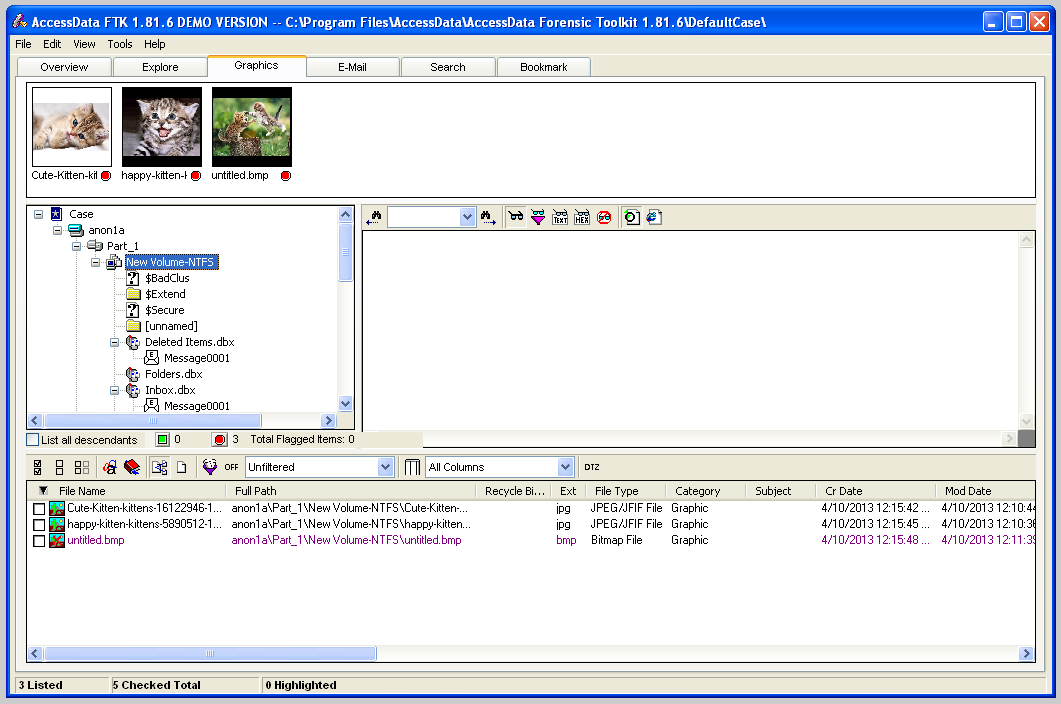This screenshot has width=1061, height=704.
Task: Switch to the Bookmark tab
Action: [544, 67]
